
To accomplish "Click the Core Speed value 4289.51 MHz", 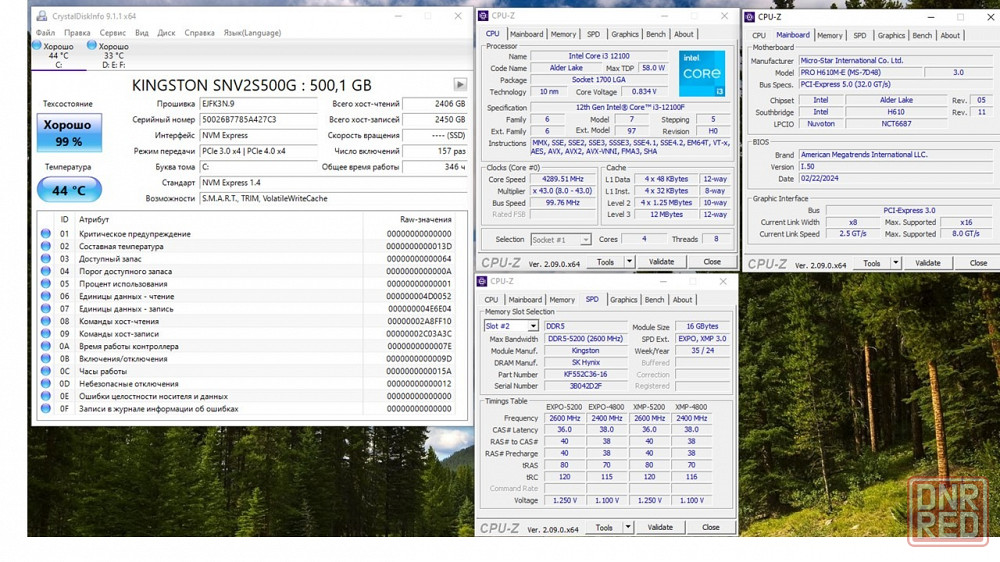I will point(562,179).
